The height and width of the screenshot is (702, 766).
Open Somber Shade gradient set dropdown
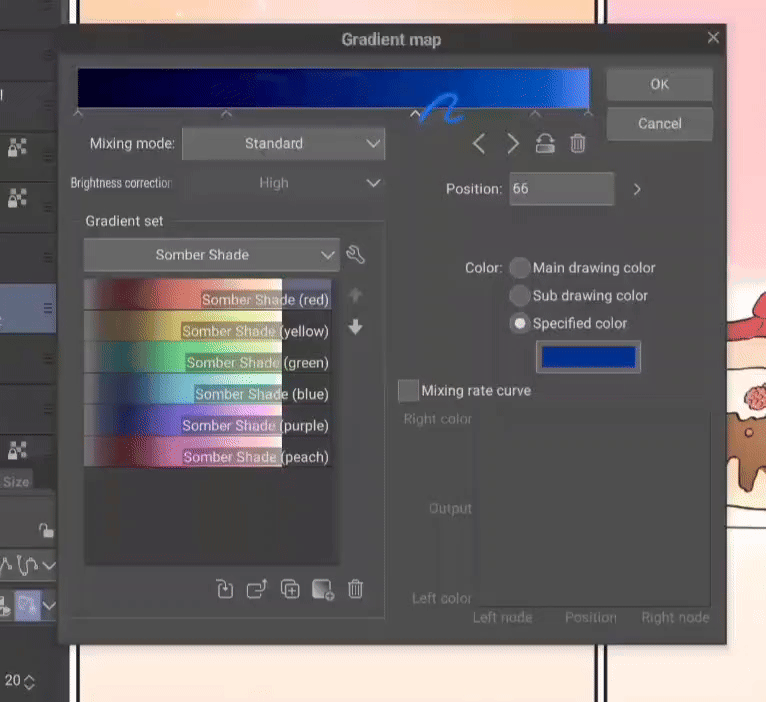pos(212,255)
